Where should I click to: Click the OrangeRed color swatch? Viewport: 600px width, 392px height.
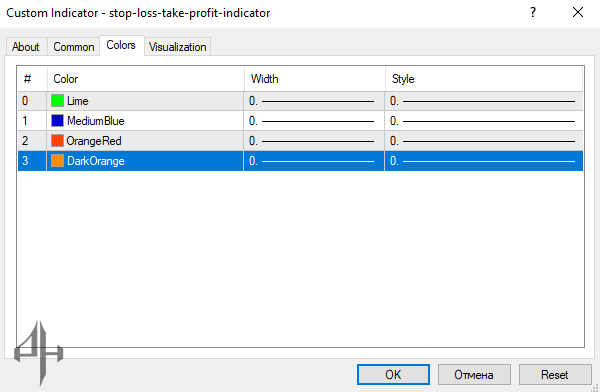pos(57,140)
